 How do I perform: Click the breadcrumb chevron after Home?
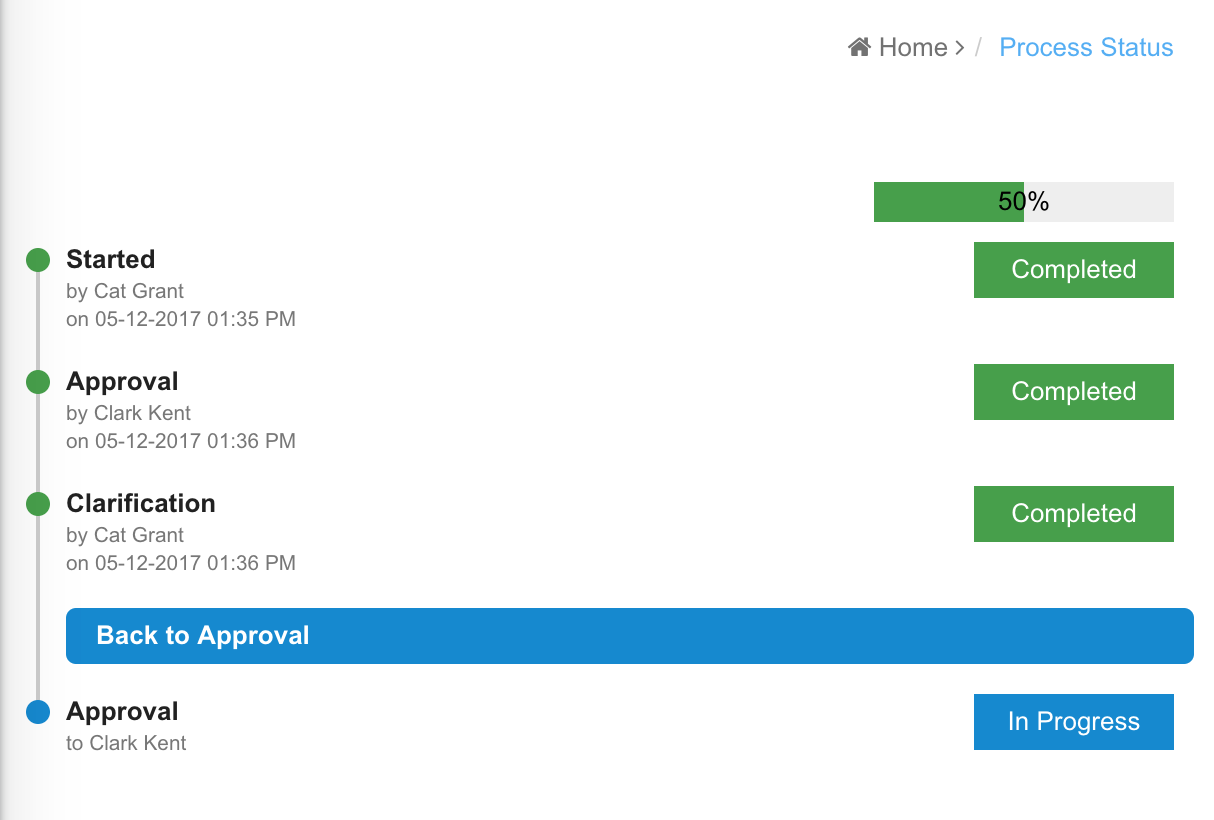[960, 48]
